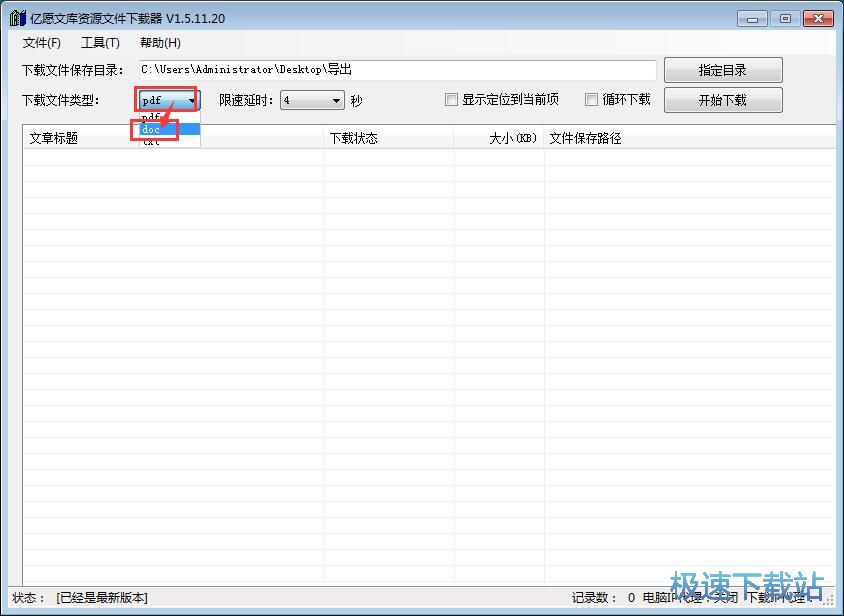
Task: Click the save directory path field
Action: point(397,70)
